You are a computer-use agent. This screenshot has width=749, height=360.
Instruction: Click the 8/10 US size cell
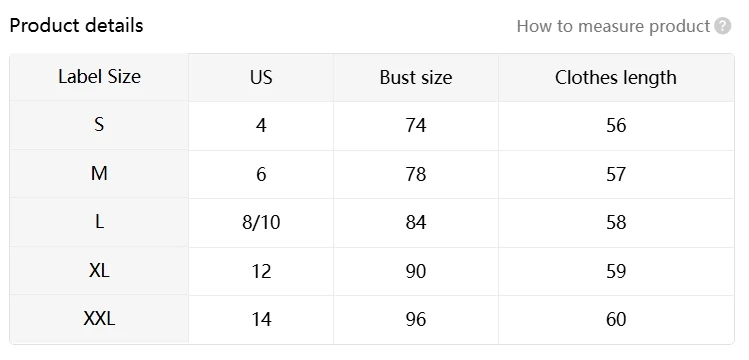click(261, 222)
